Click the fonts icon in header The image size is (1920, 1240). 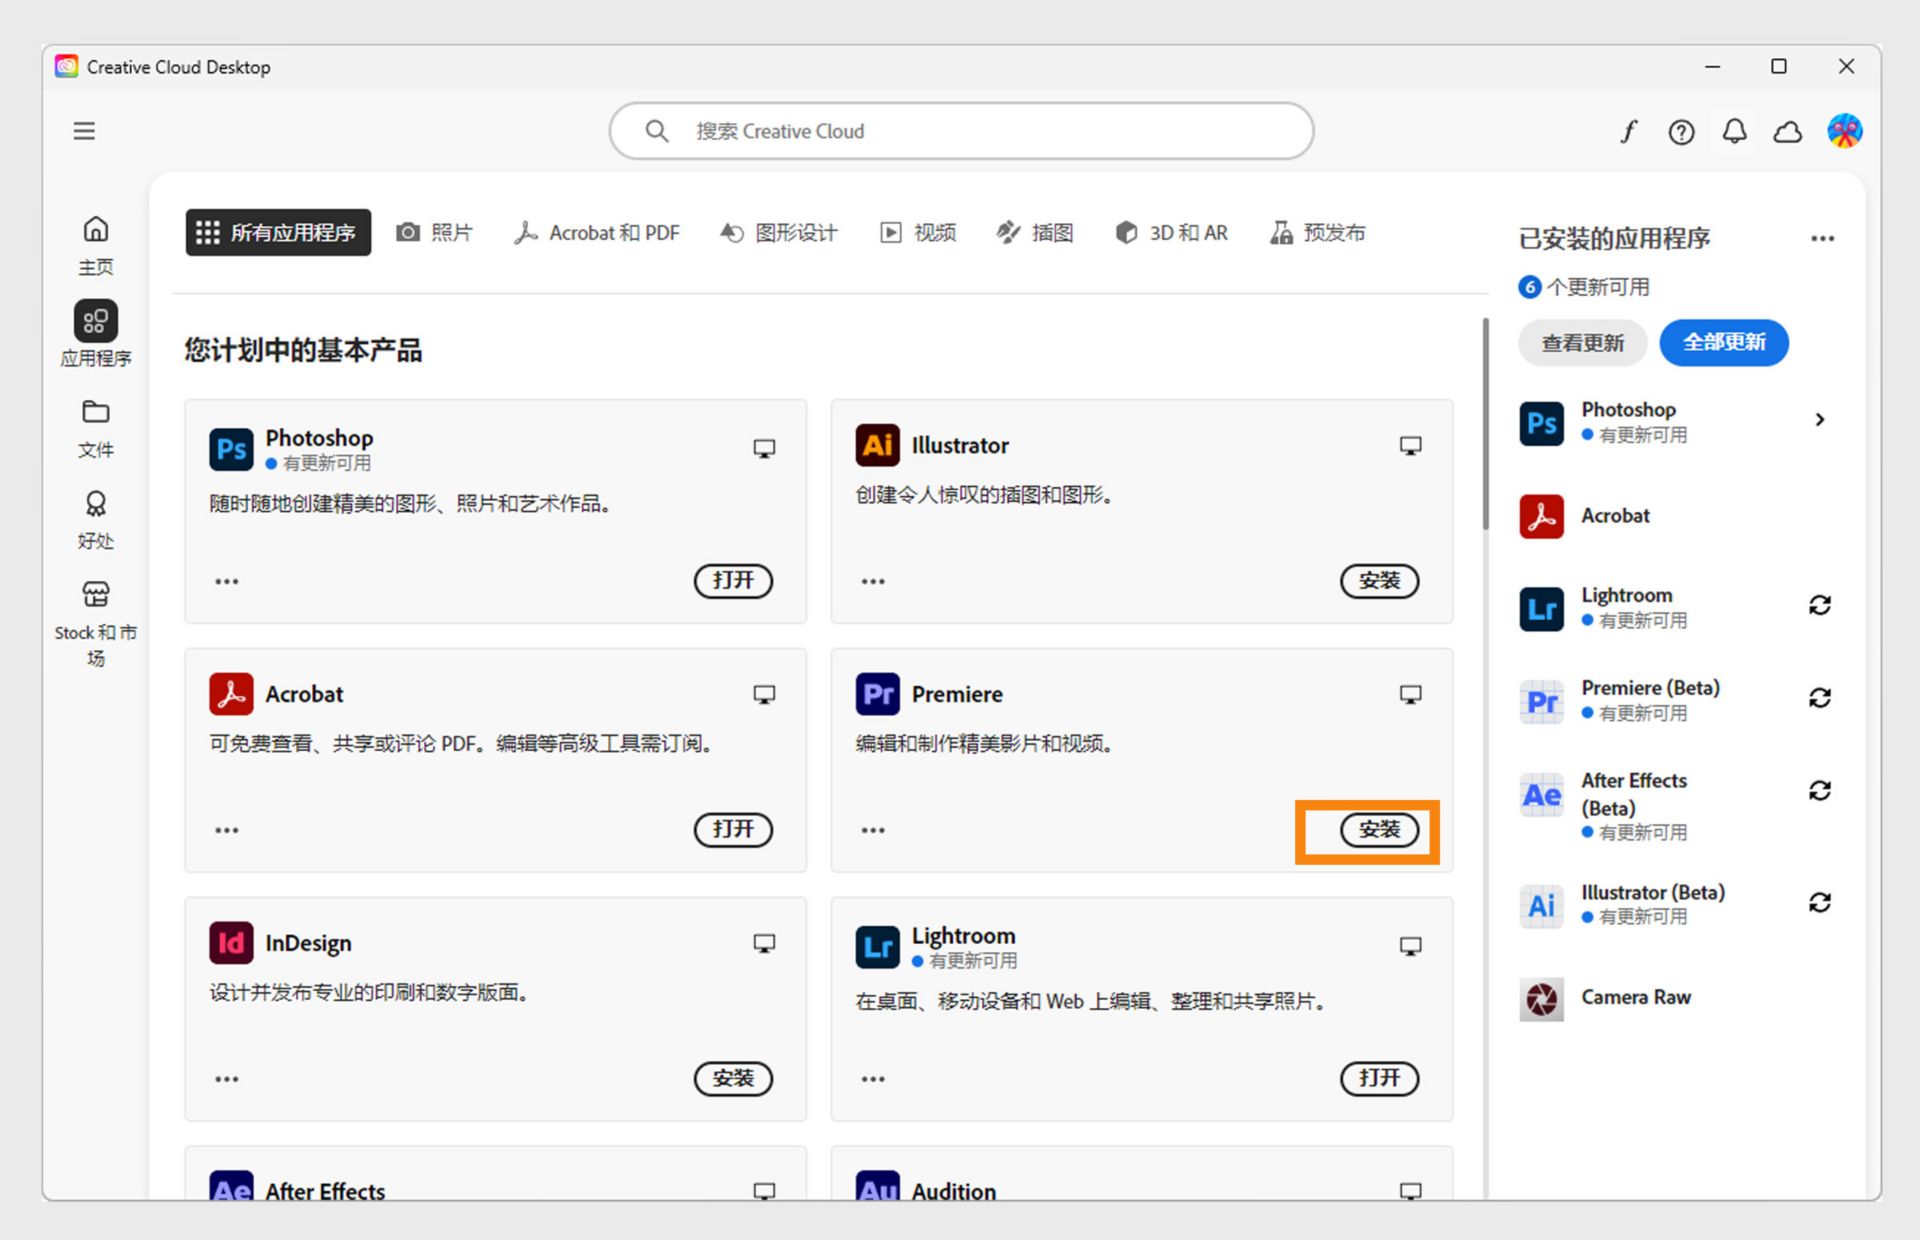(x=1629, y=131)
